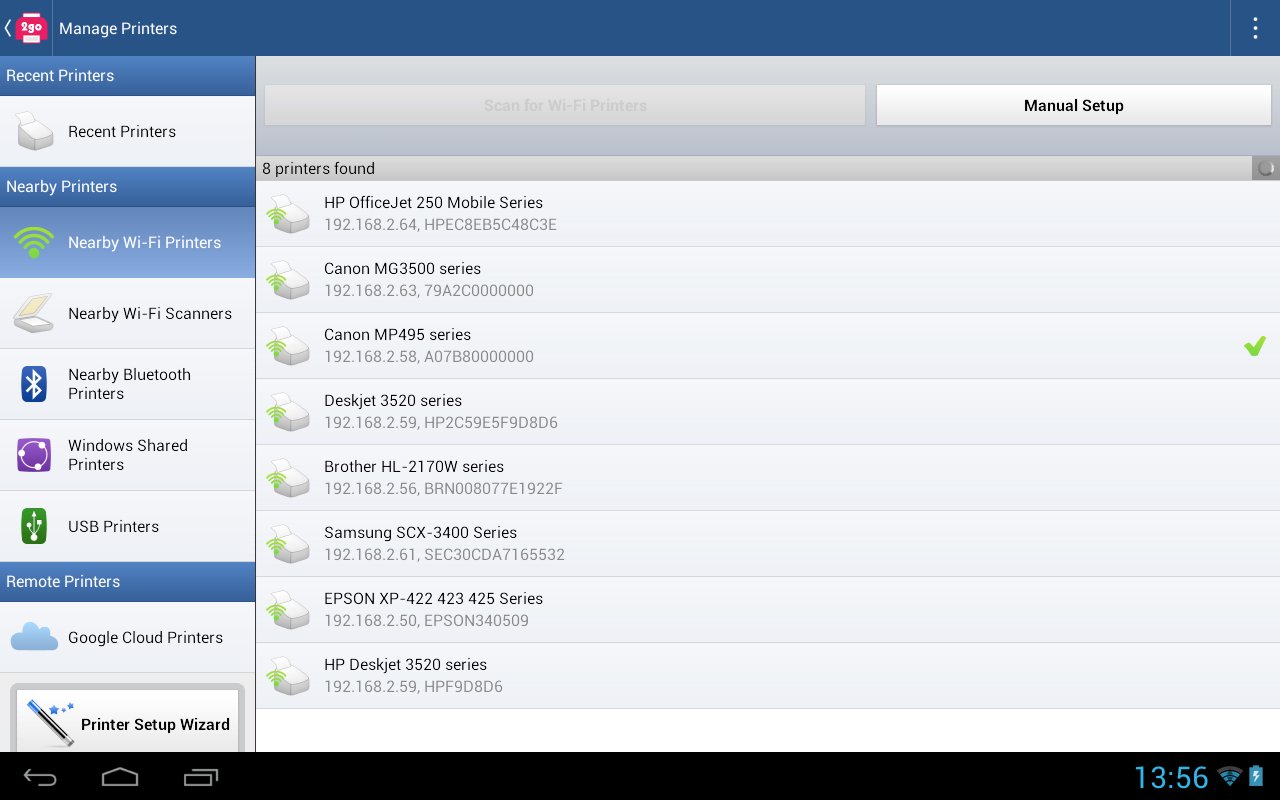Tap the battery icon in the system bar
The image size is (1280, 800).
(x=1257, y=776)
